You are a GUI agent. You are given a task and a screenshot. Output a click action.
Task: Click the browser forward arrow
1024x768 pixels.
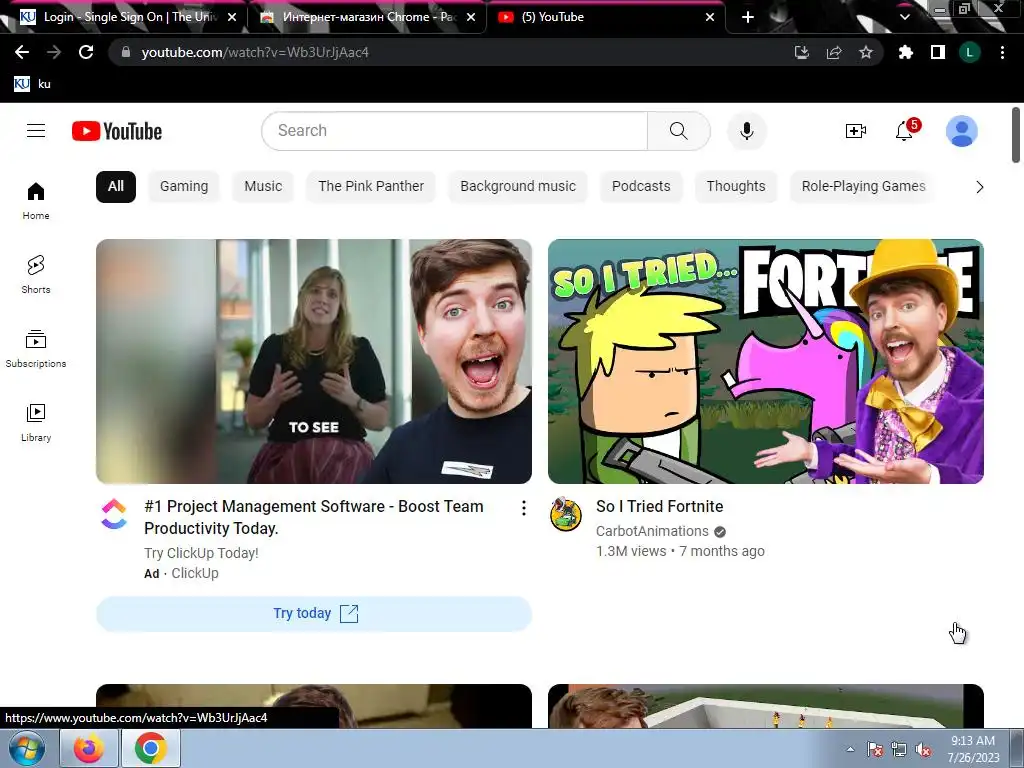[x=54, y=52]
